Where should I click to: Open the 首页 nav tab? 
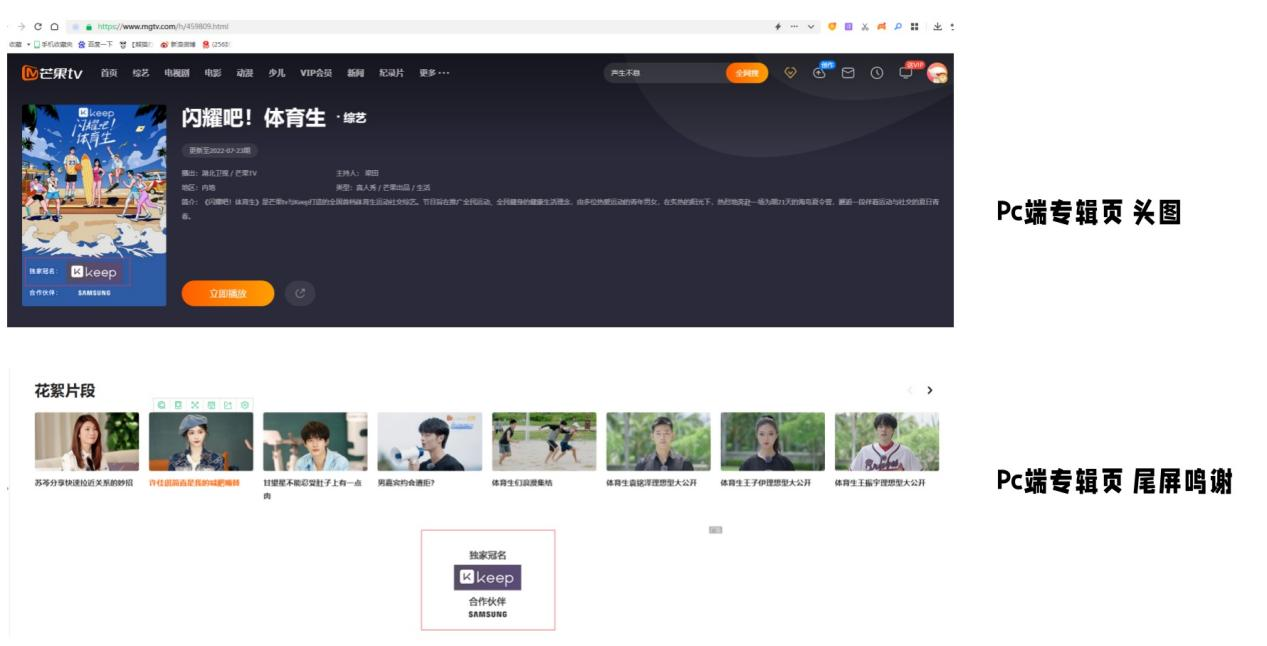(109, 73)
